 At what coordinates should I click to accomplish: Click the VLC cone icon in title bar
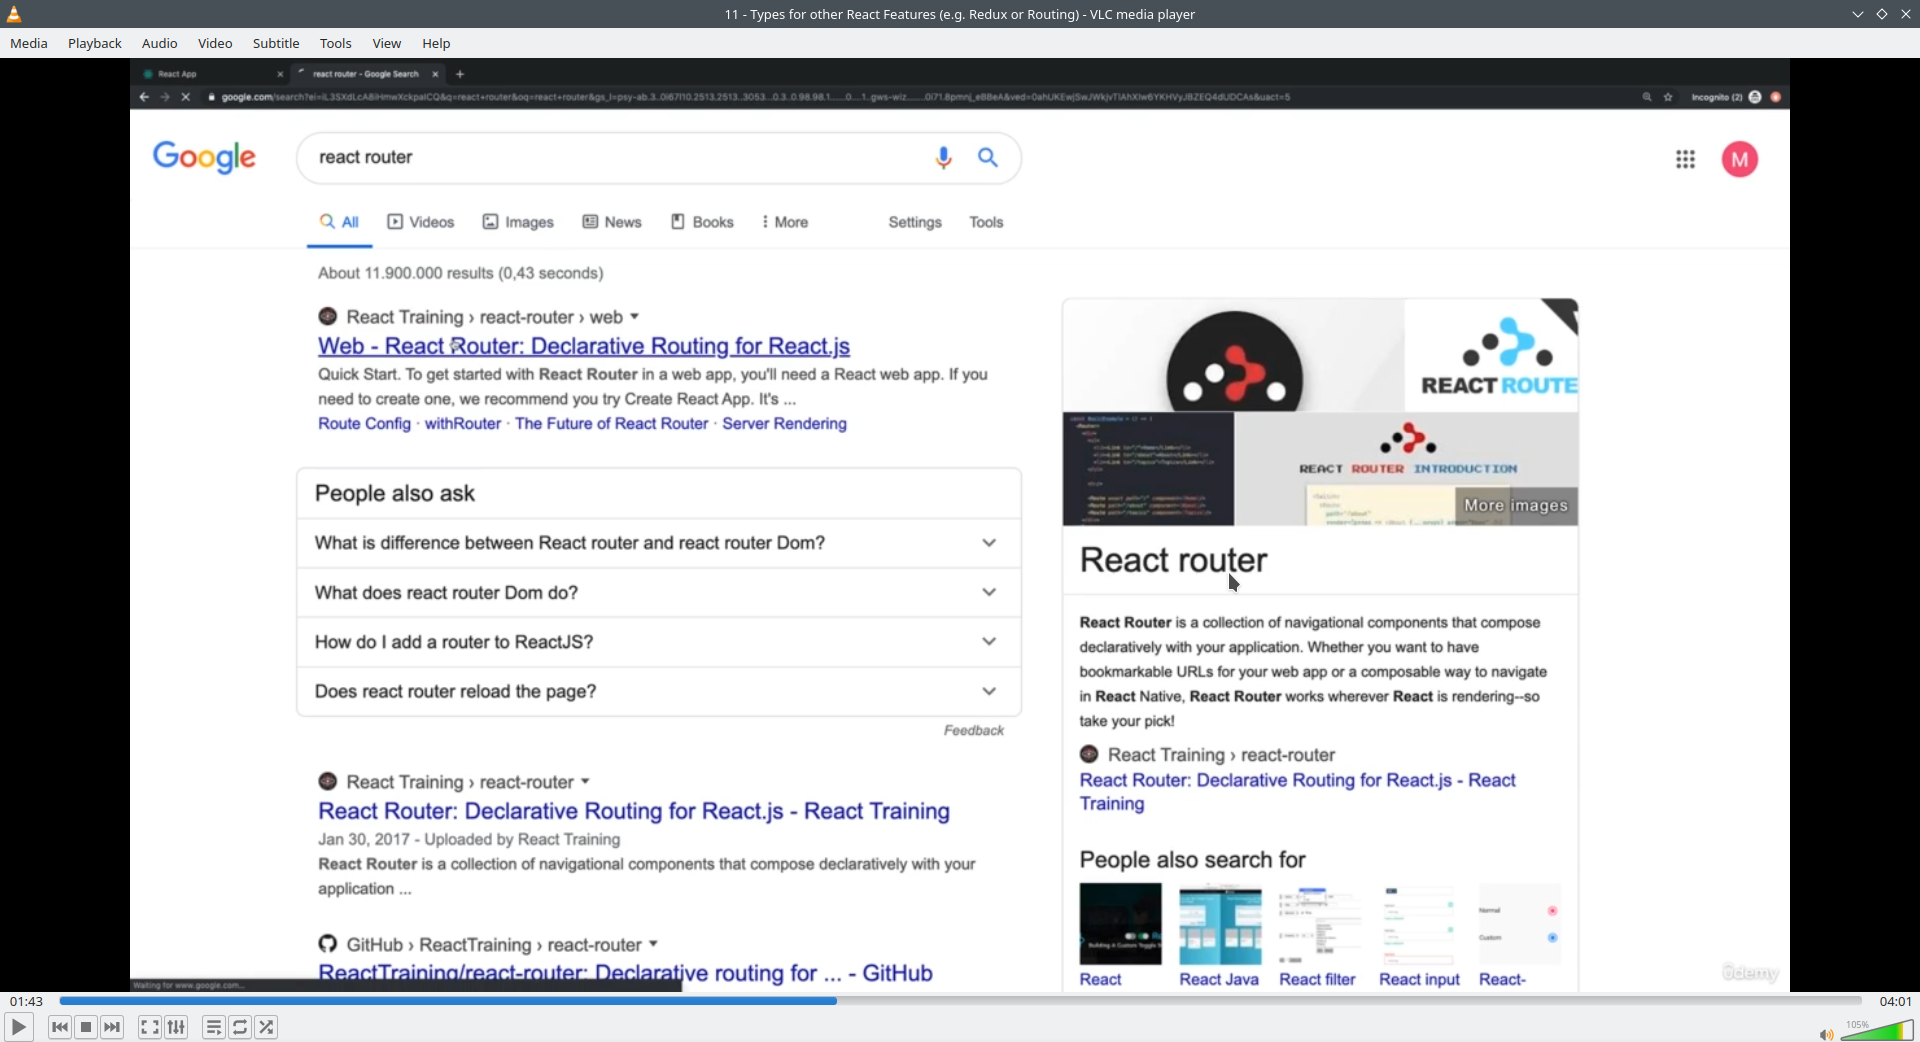(14, 14)
